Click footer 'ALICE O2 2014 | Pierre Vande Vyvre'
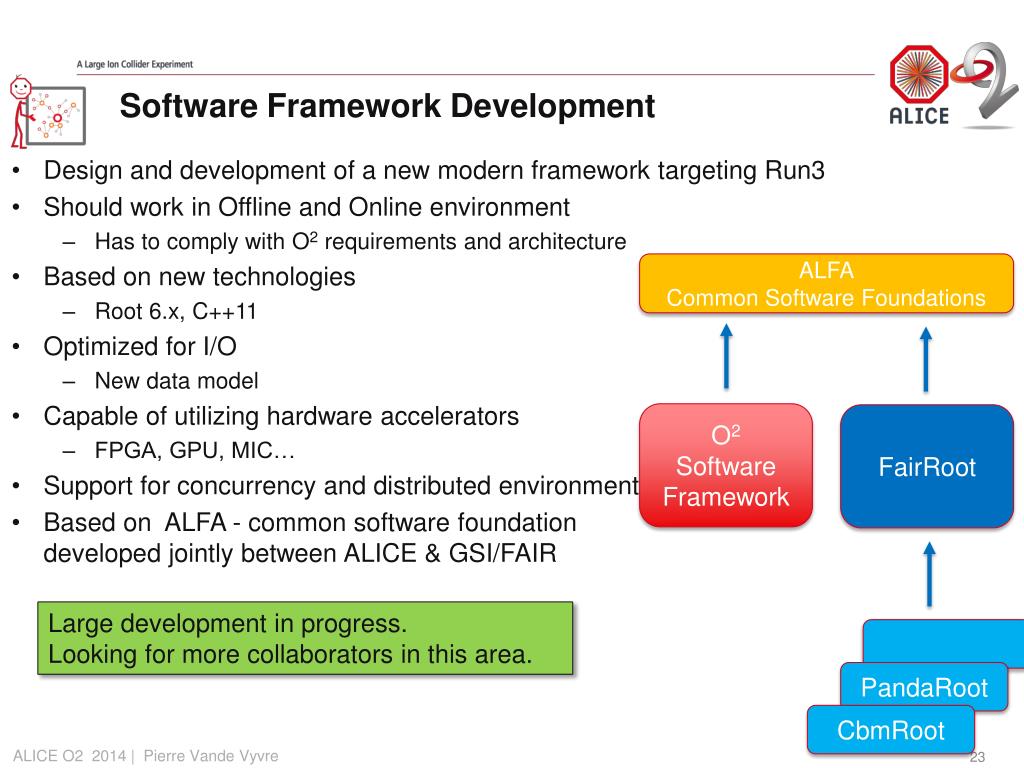 pos(146,756)
